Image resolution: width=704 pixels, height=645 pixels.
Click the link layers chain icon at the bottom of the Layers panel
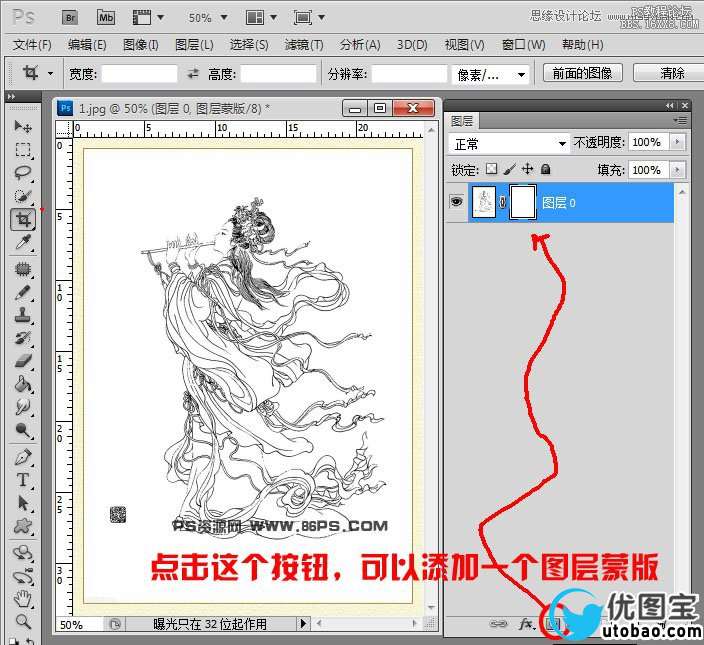(x=498, y=624)
